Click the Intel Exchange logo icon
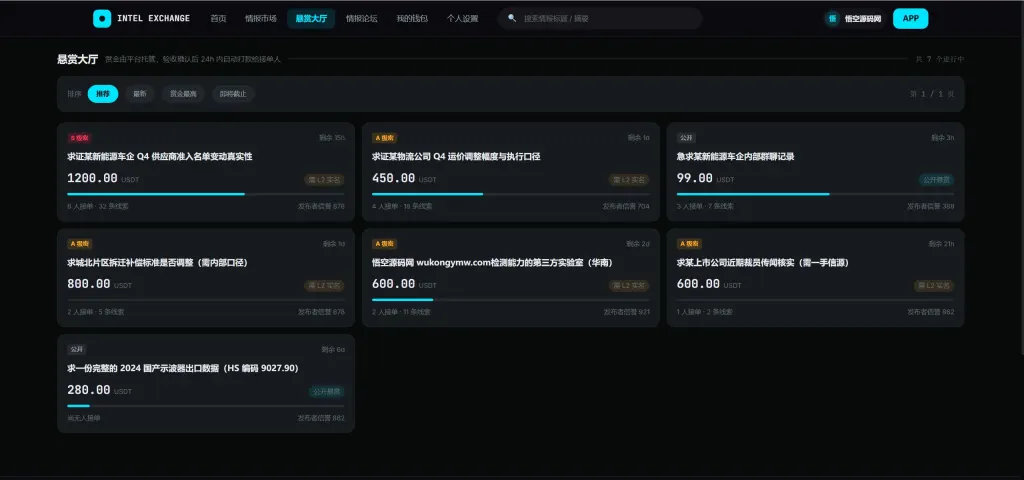Screen dimensions: 1024x480 point(102,18)
